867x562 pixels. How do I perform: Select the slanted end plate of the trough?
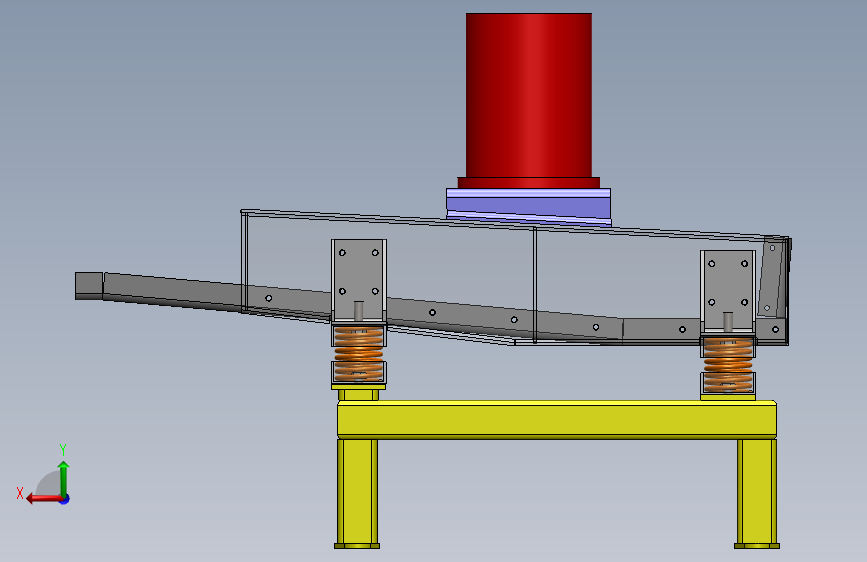[x=772, y=278]
